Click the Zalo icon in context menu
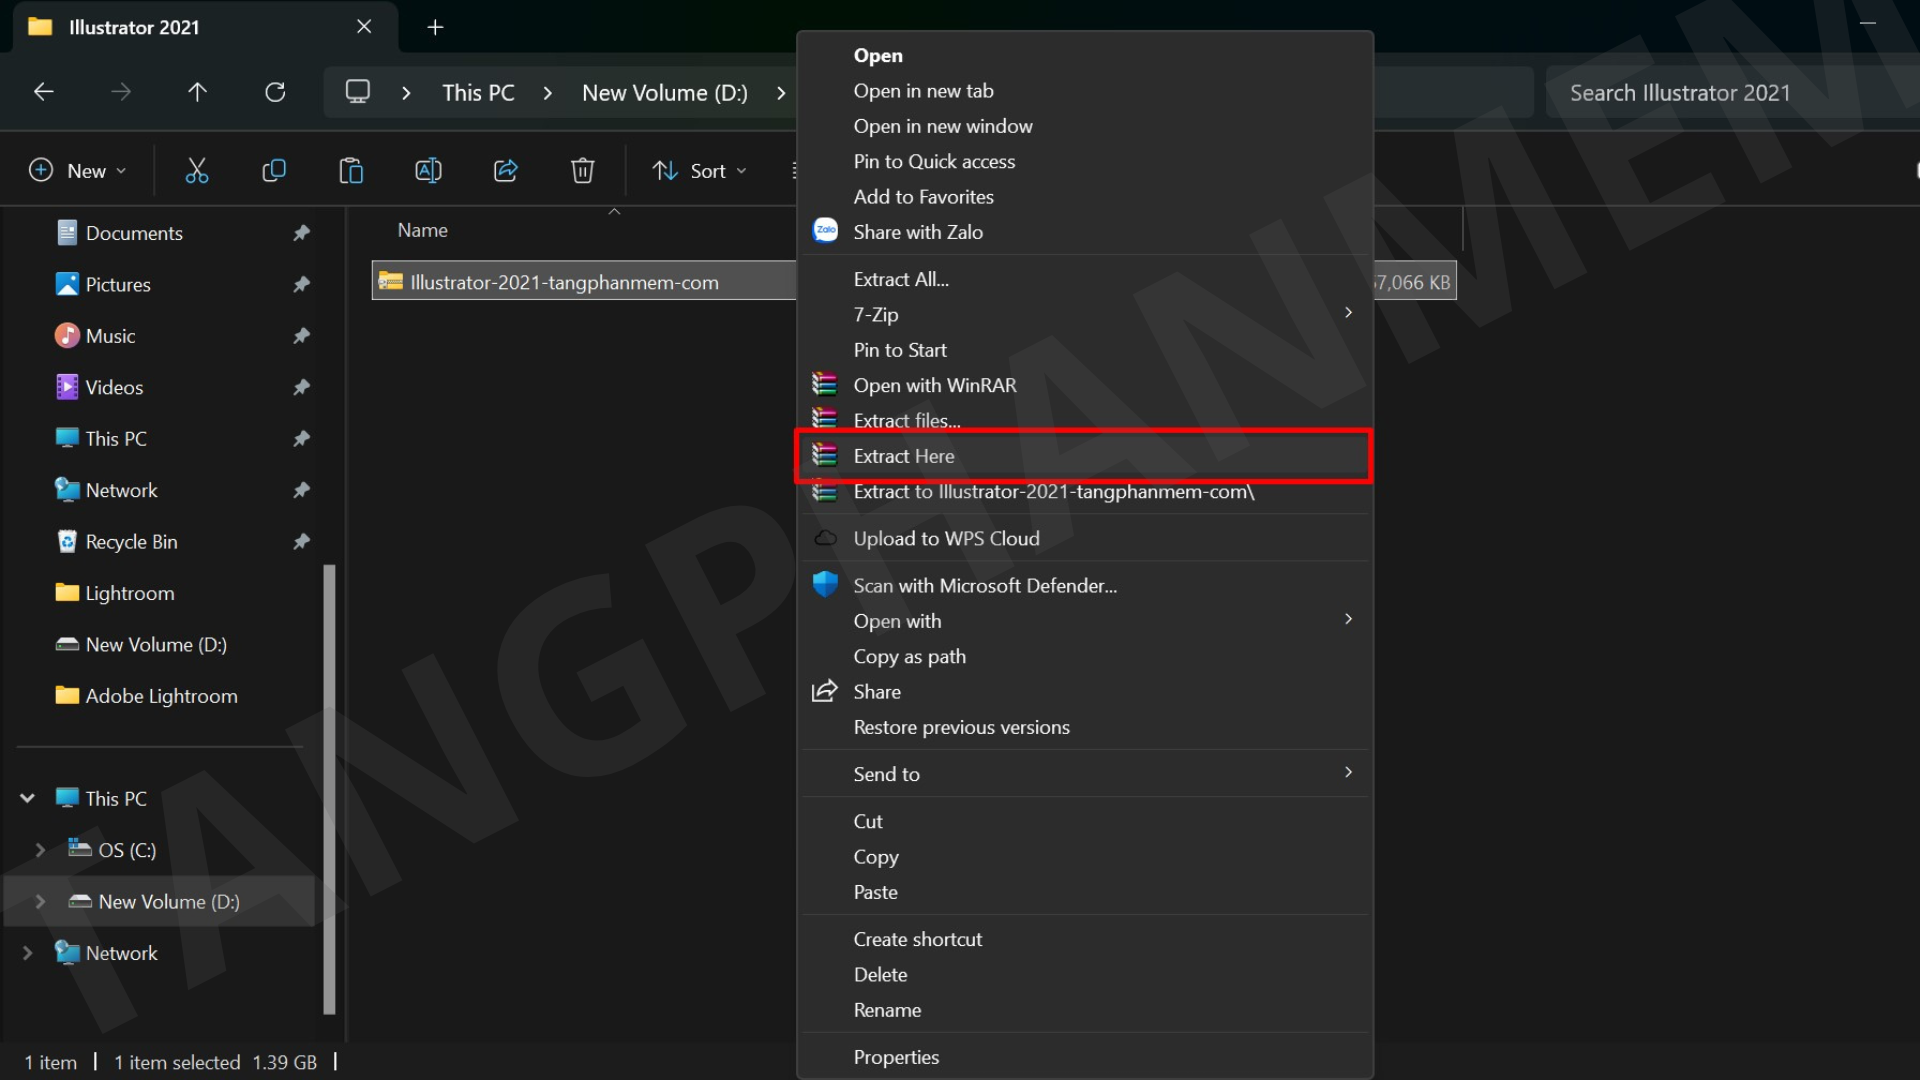This screenshot has width=1920, height=1080. point(825,231)
